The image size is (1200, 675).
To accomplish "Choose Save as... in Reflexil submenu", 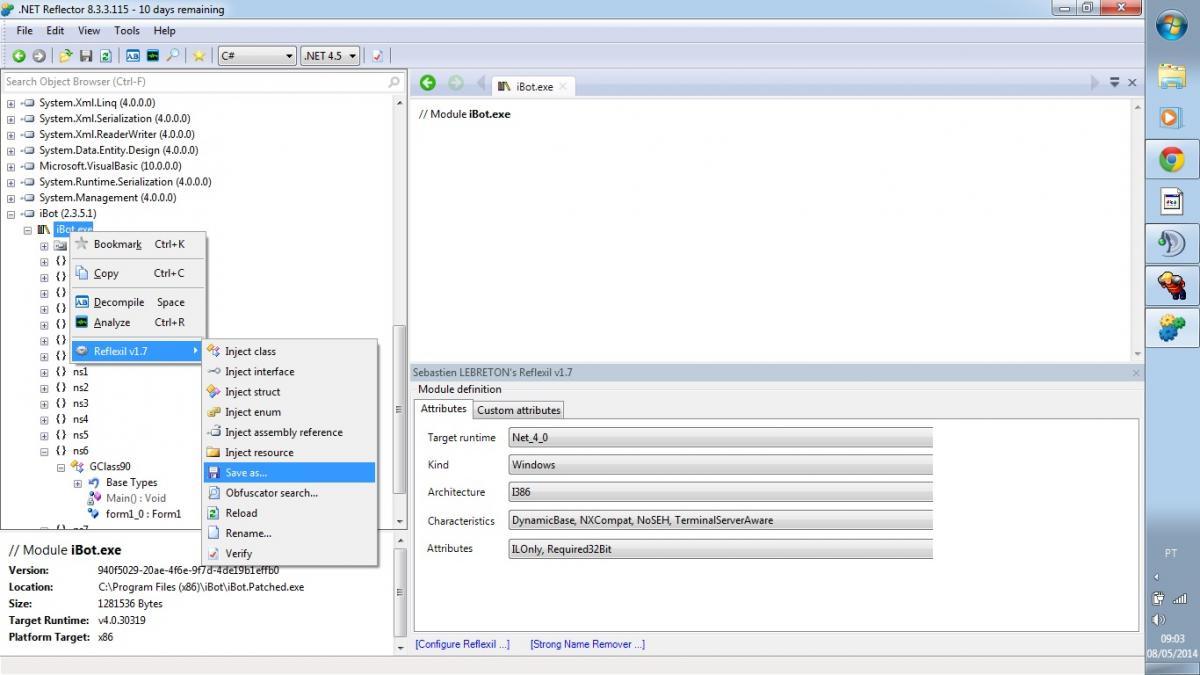I will 290,473.
